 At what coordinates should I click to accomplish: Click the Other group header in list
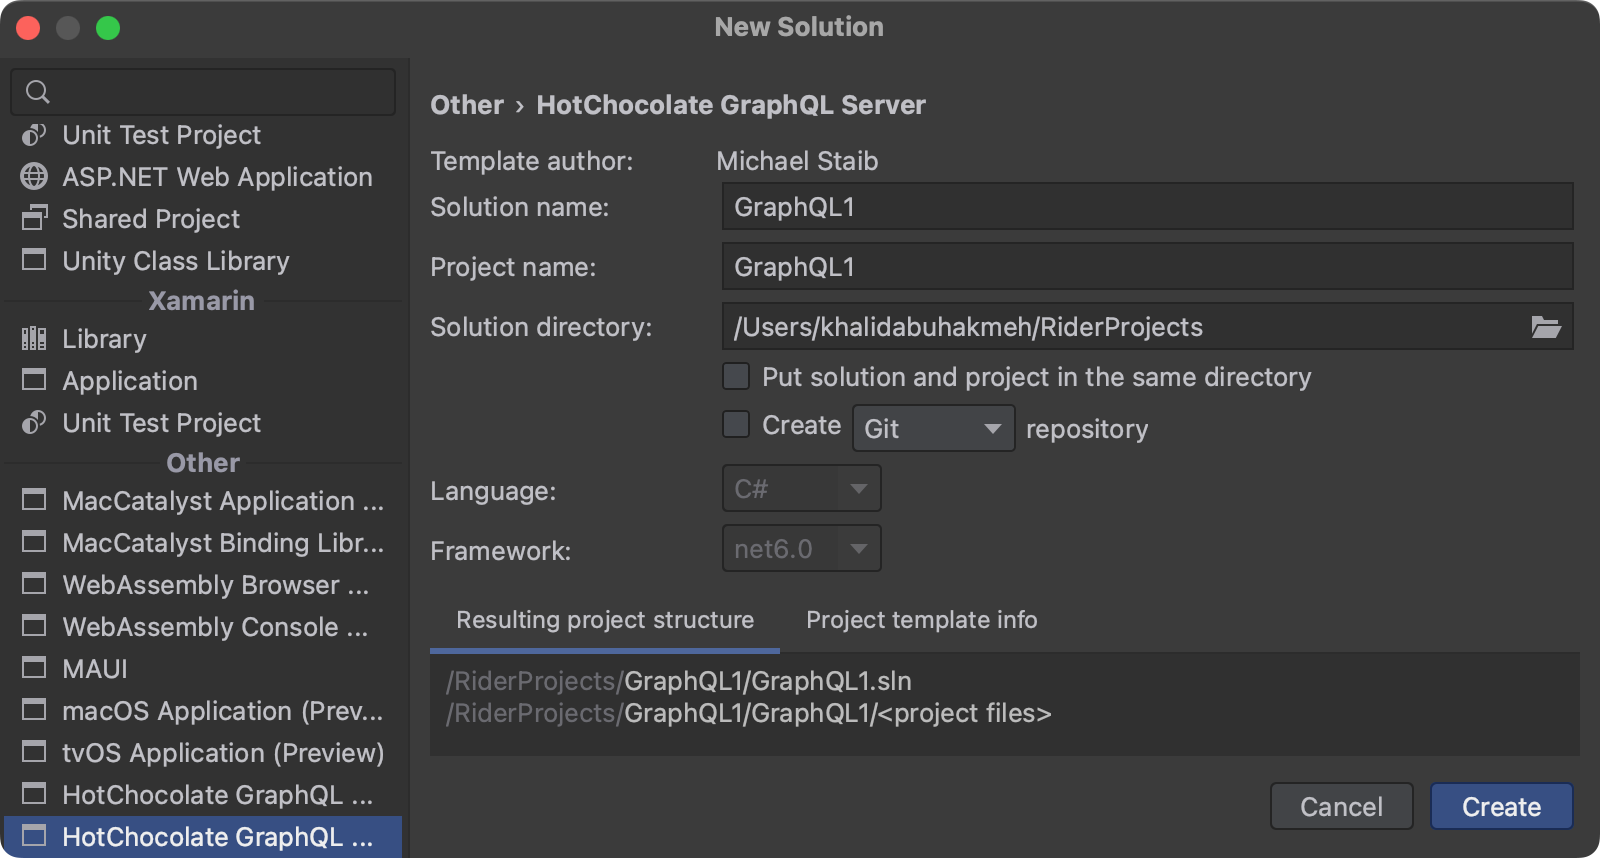tap(203, 463)
